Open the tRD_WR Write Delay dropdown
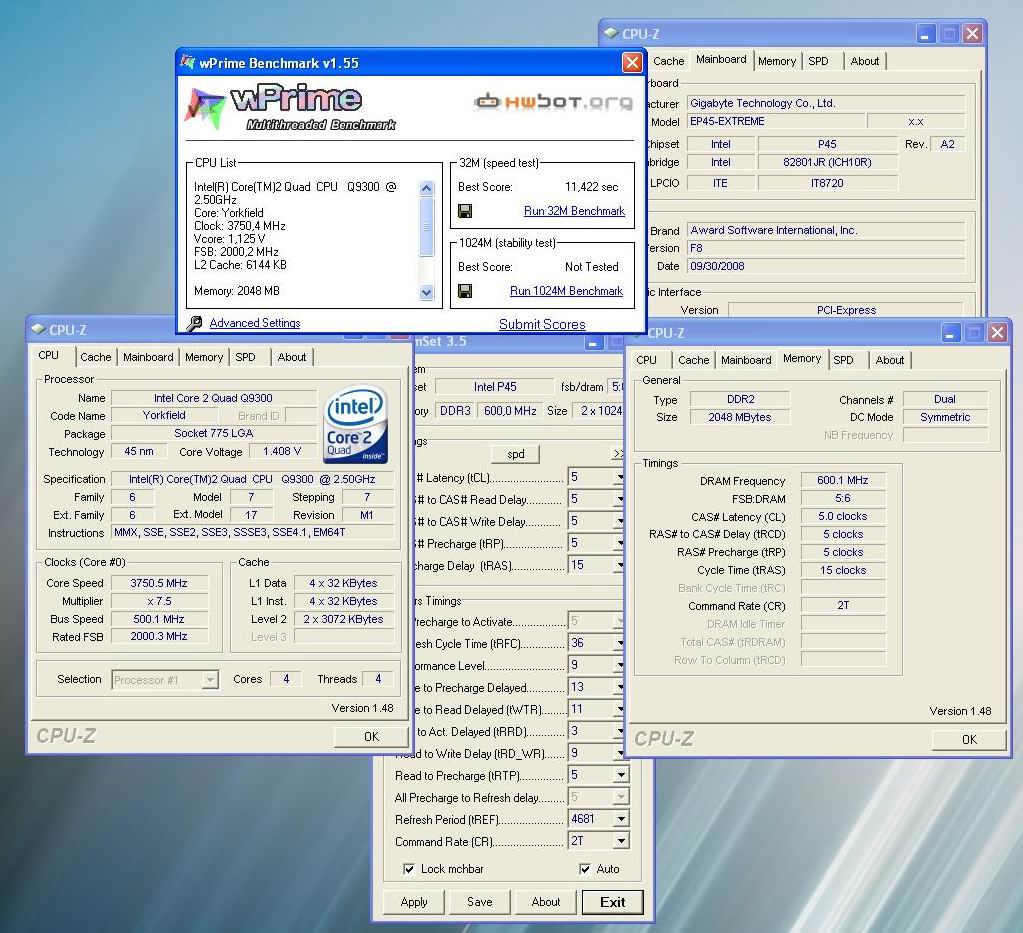Screen dimensions: 1023x933 pos(619,753)
